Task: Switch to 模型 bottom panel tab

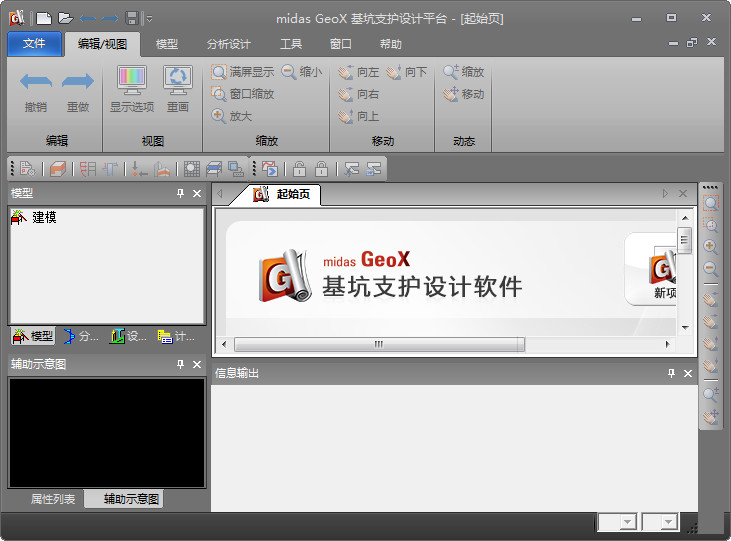Action: pyautogui.click(x=33, y=336)
